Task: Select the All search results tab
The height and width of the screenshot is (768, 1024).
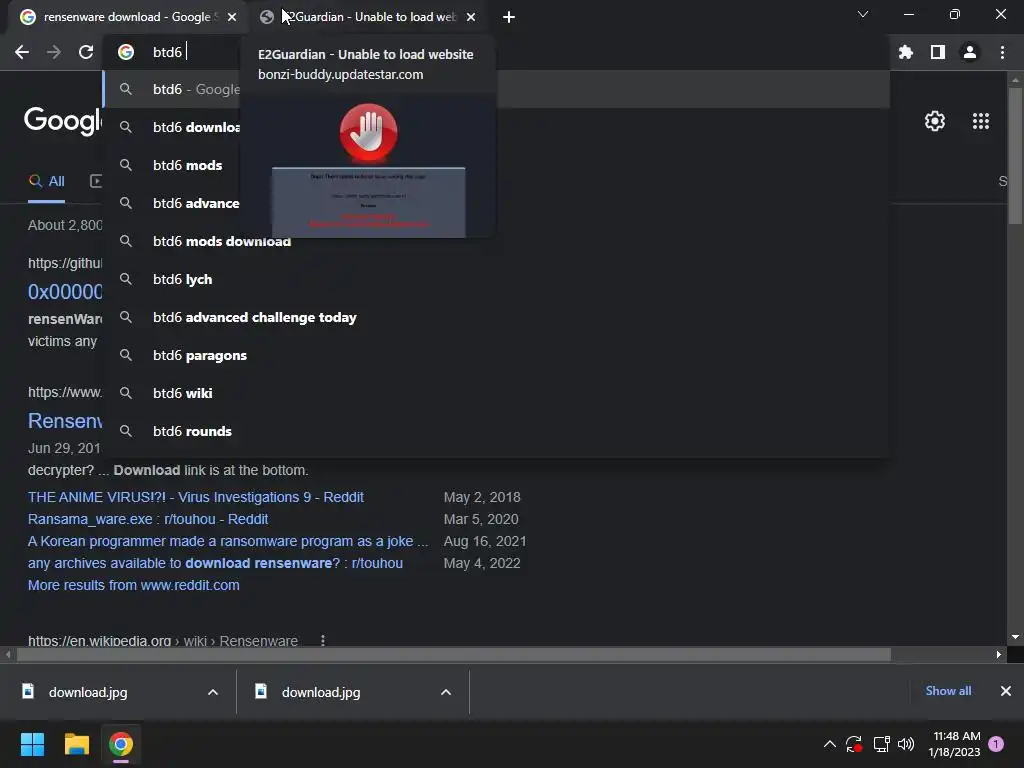Action: click(46, 182)
